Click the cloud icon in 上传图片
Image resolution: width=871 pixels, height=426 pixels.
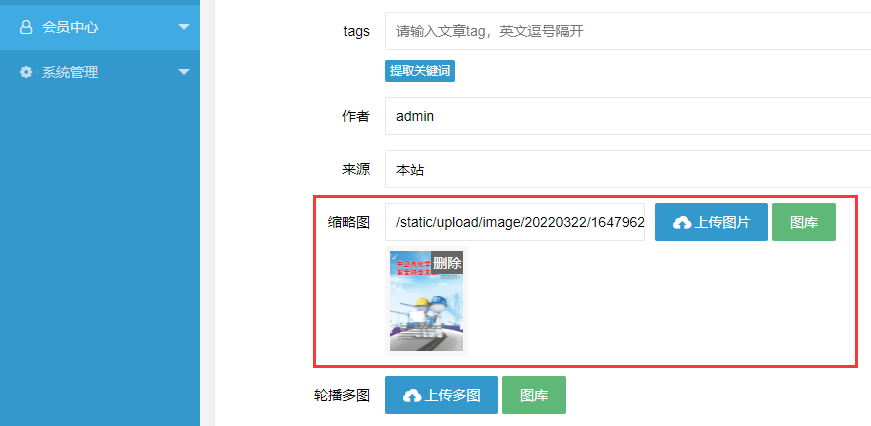coord(682,223)
